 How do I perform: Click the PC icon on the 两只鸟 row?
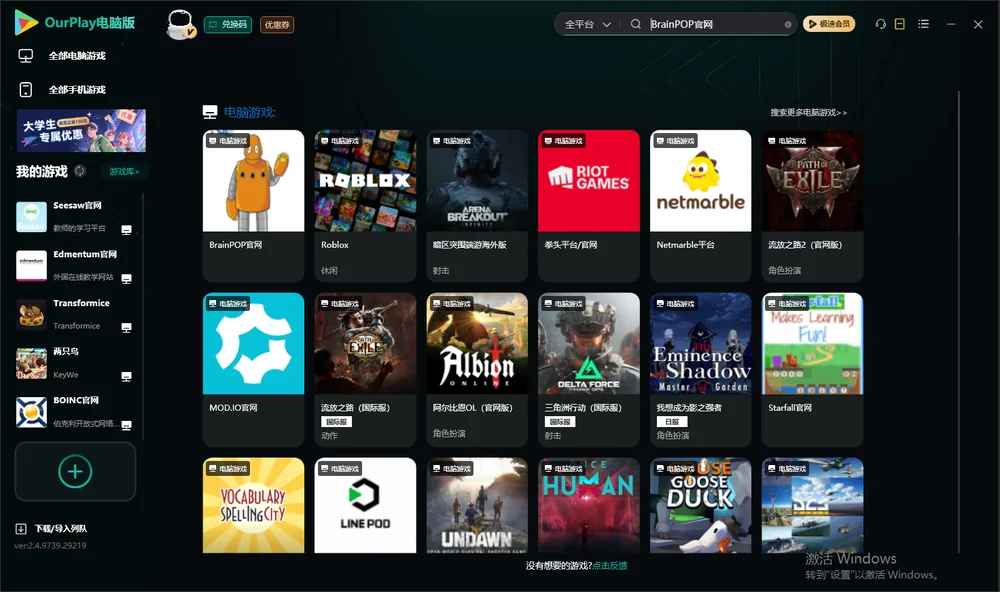point(126,376)
